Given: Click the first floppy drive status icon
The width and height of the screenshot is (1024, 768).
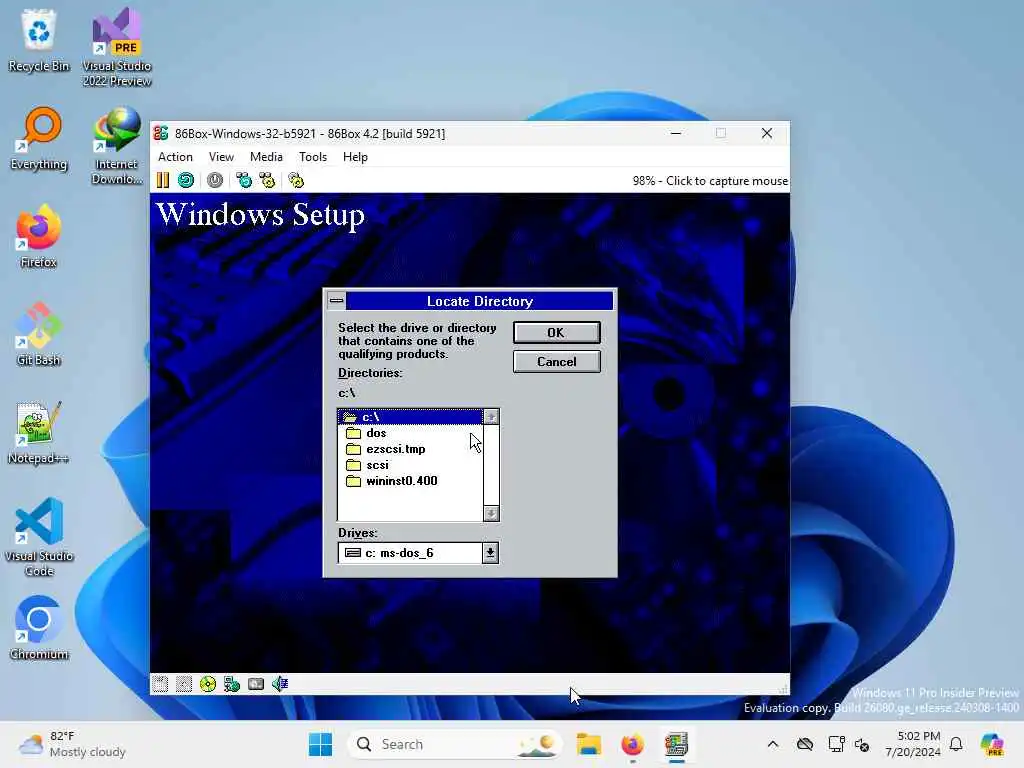Looking at the screenshot, I should (x=160, y=684).
